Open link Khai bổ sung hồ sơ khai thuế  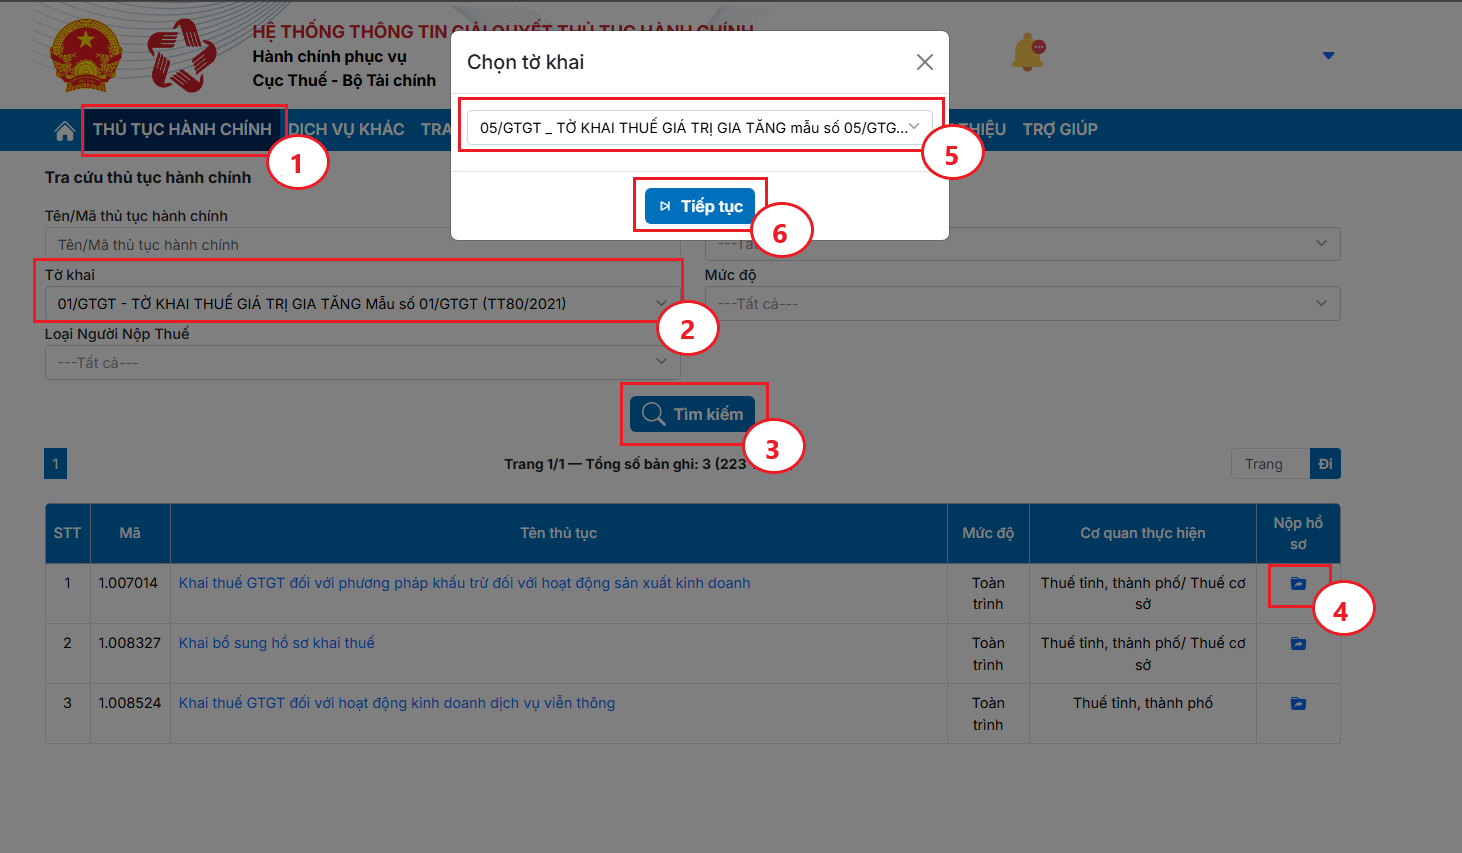[x=277, y=643]
